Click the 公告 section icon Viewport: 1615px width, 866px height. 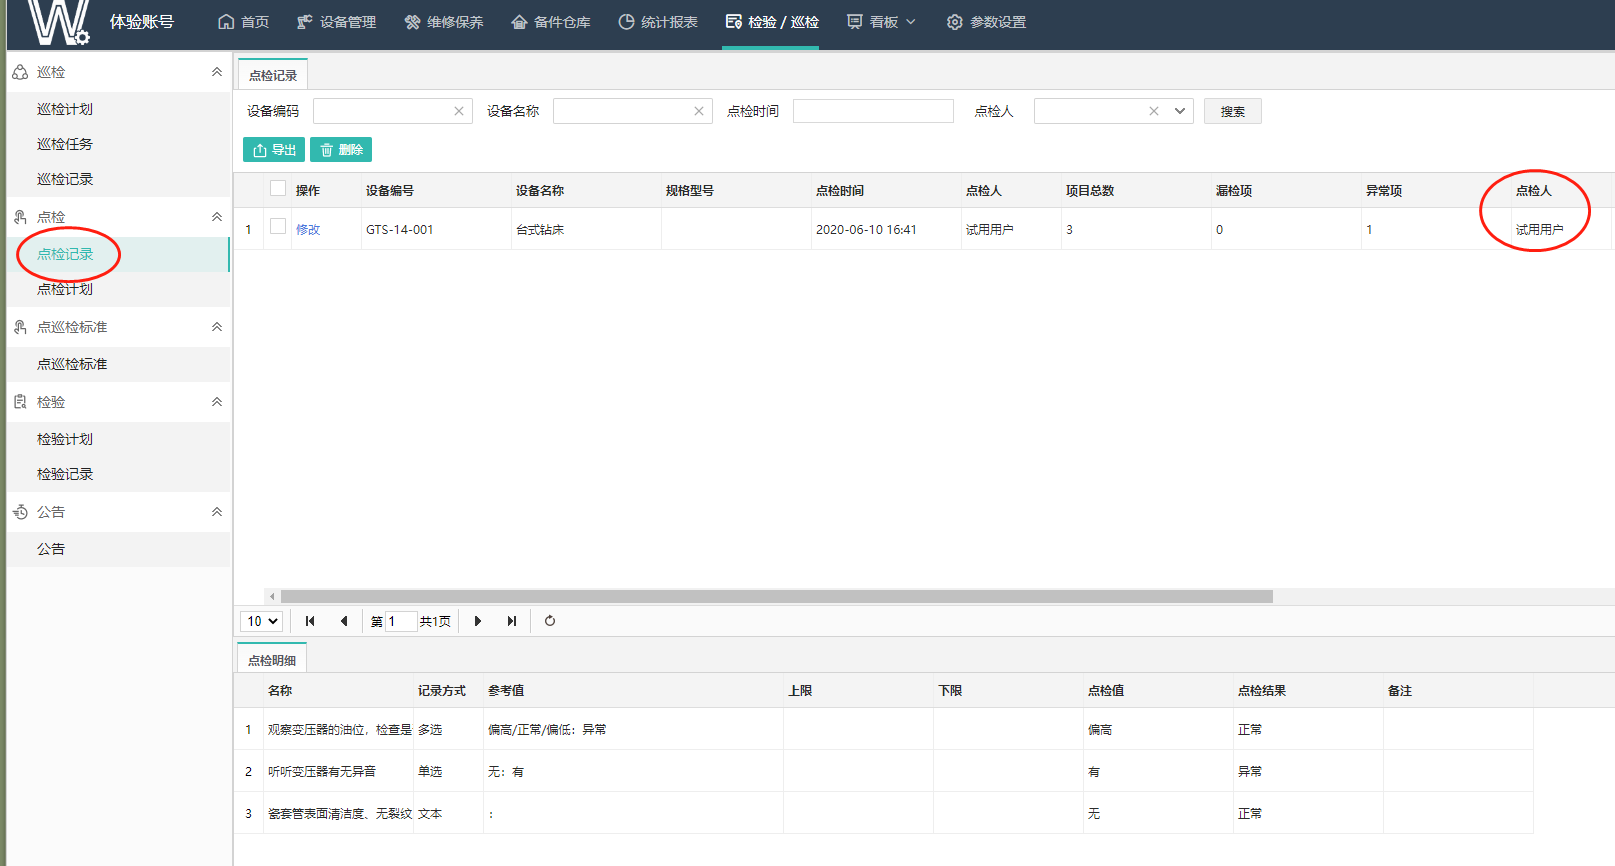[20, 512]
